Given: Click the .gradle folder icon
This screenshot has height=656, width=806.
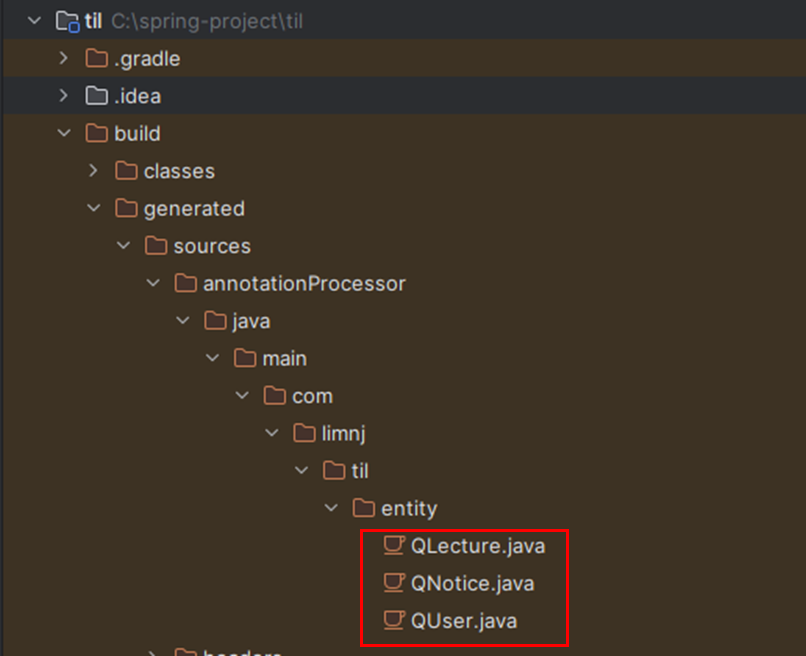Looking at the screenshot, I should (x=97, y=58).
